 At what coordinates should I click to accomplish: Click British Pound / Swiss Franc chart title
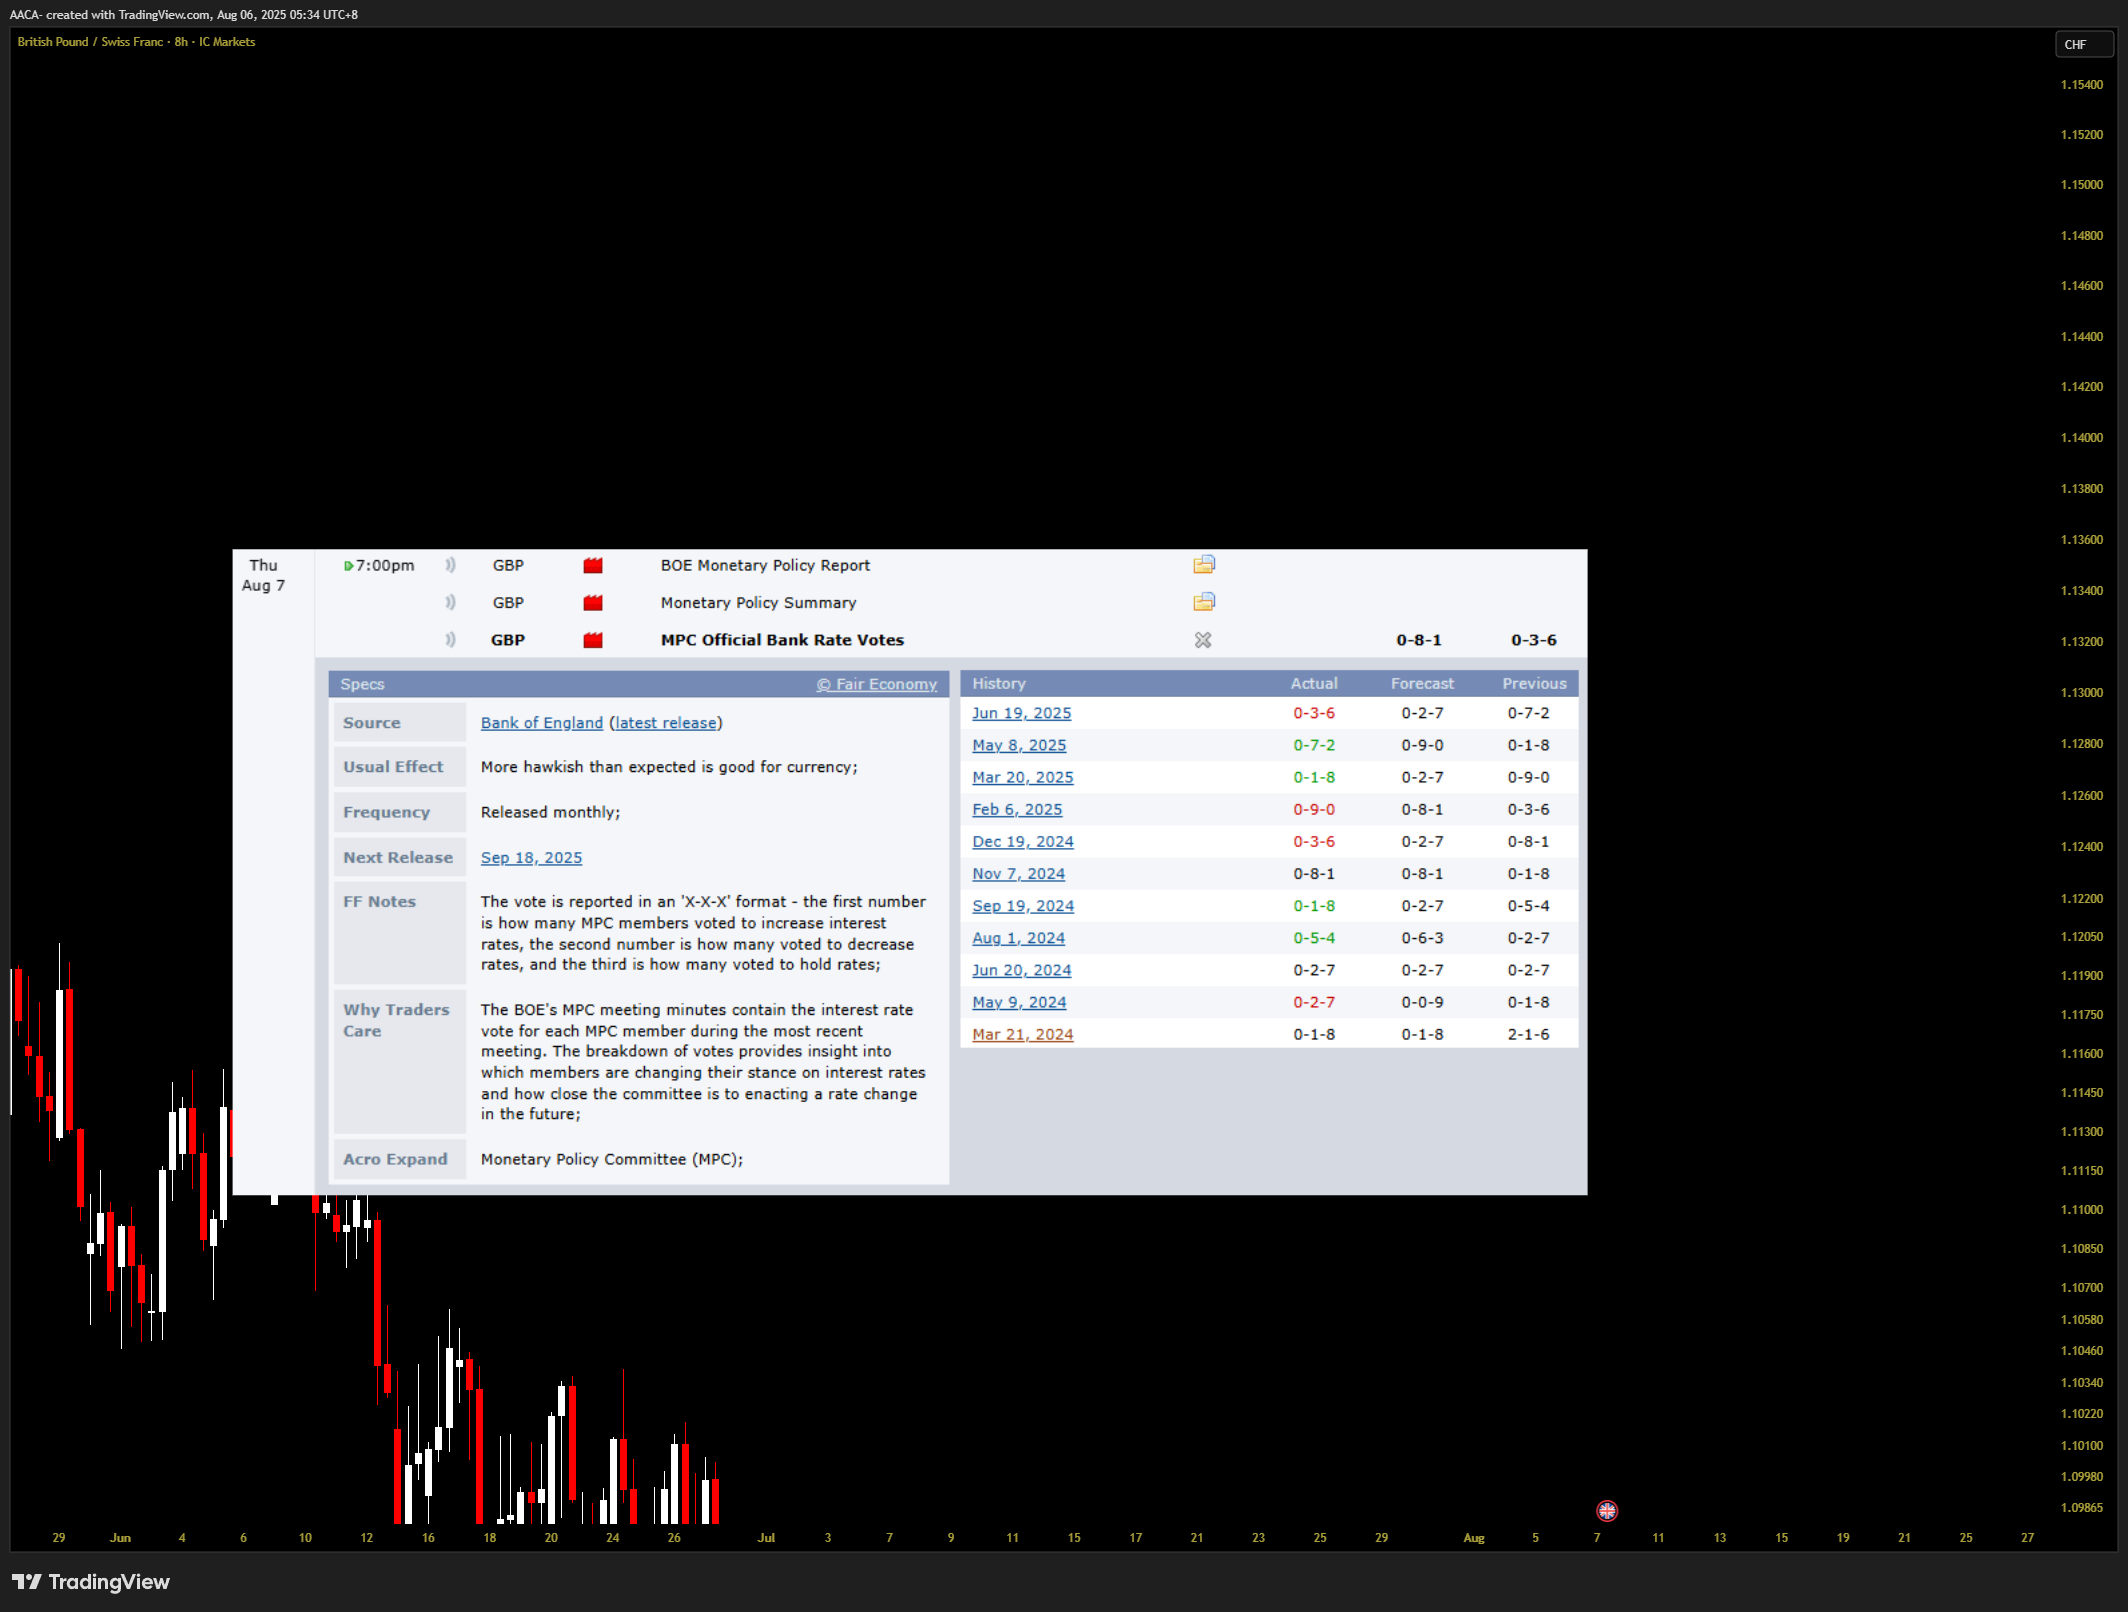point(136,42)
